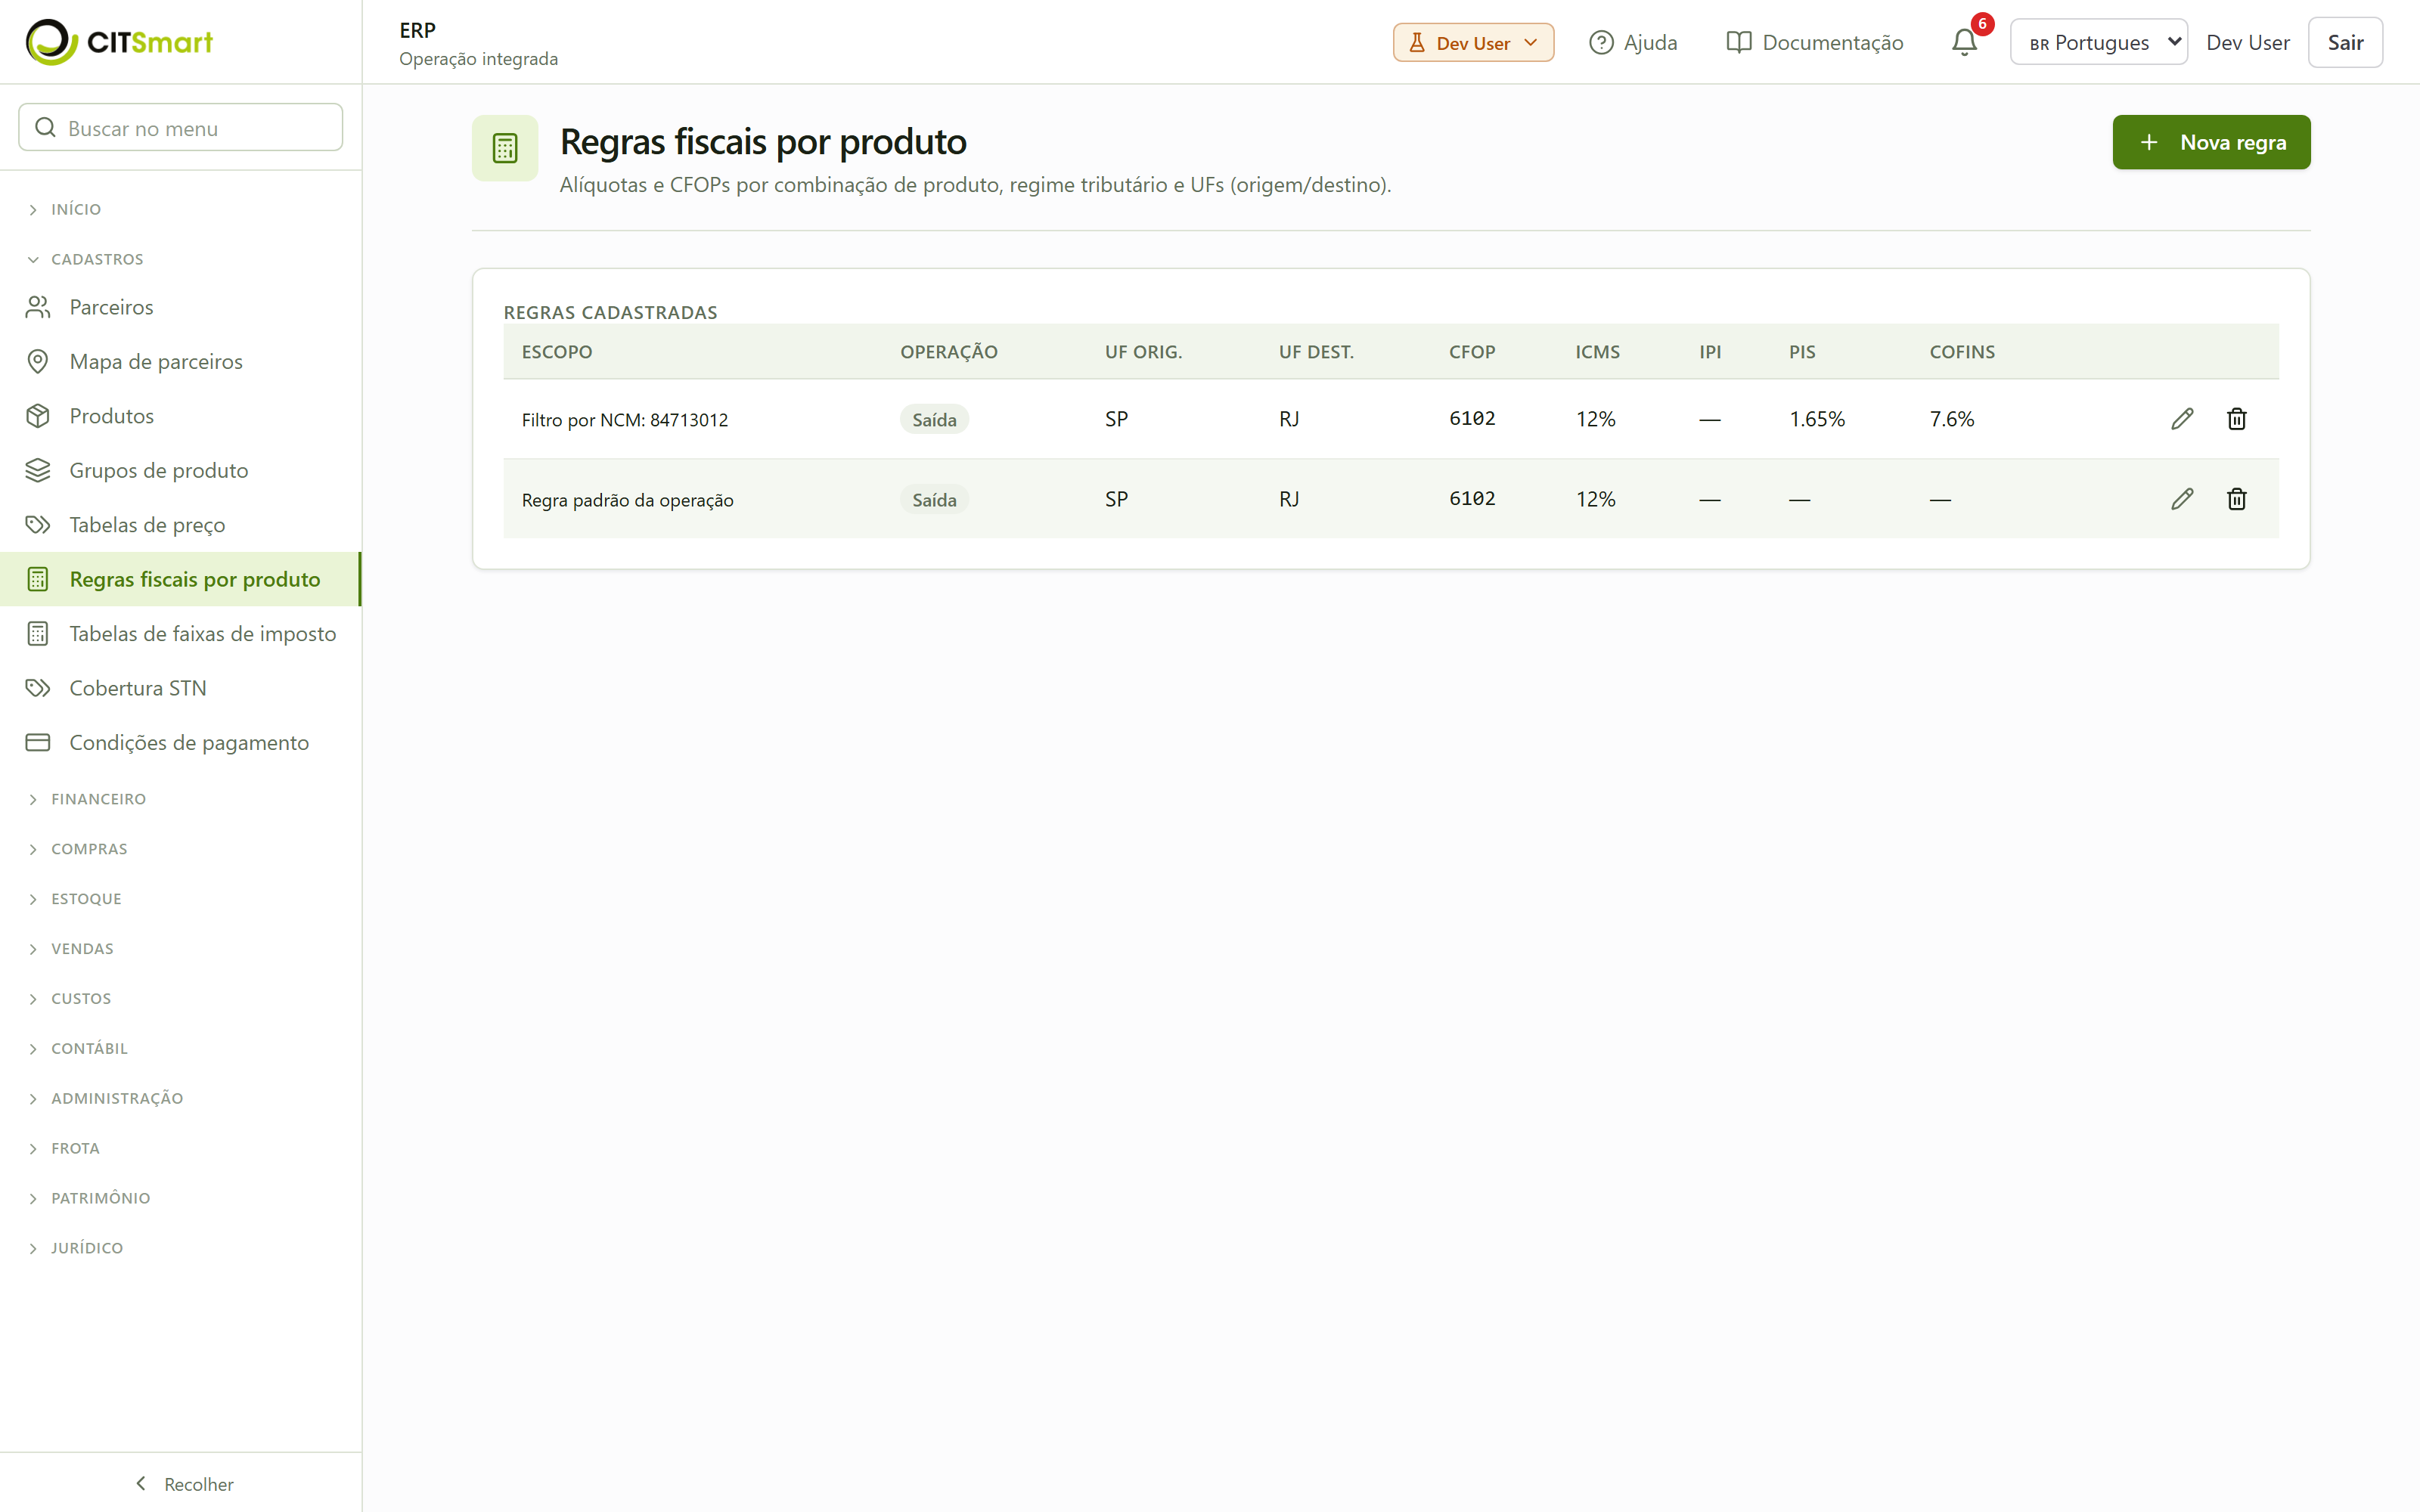Open the notifications bell
This screenshot has height=1512, width=2420.
pyautogui.click(x=1964, y=42)
